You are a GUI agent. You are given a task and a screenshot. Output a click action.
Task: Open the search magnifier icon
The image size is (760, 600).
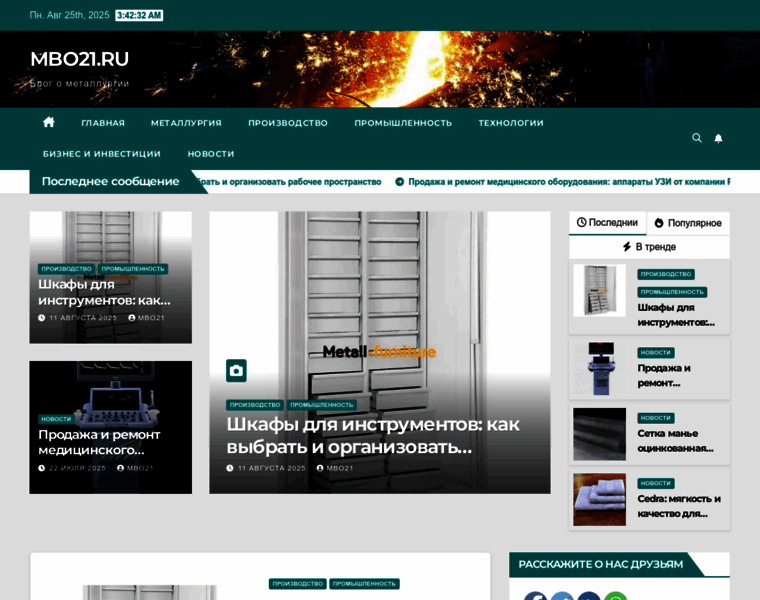point(697,138)
